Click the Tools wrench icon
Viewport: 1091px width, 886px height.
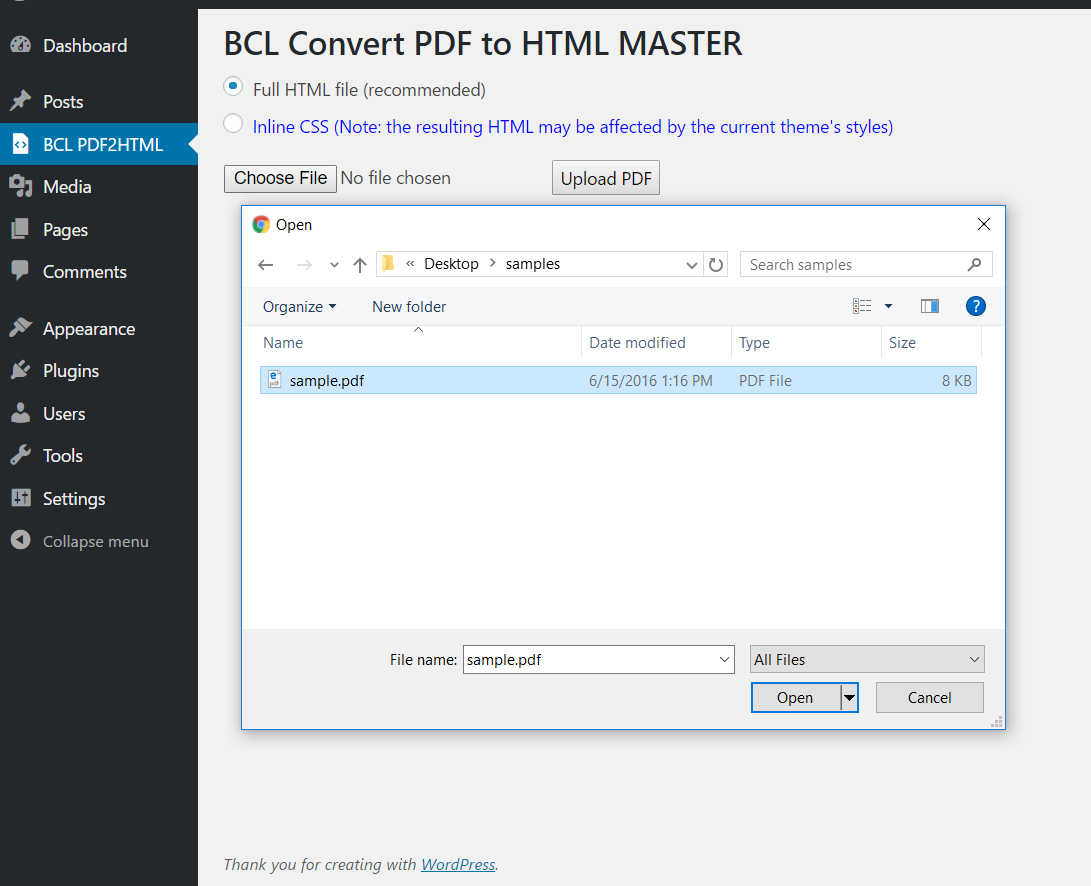tap(20, 456)
